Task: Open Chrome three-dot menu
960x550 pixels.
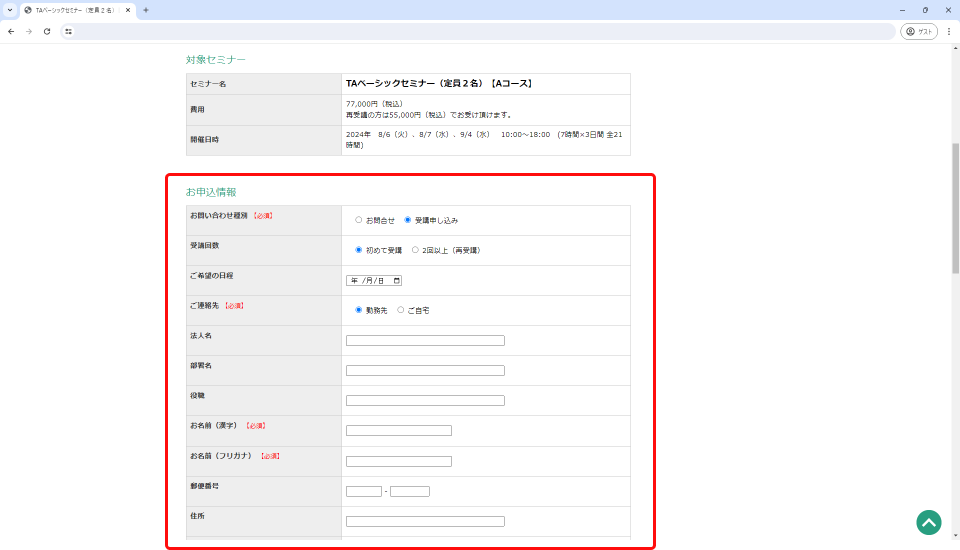Action: pyautogui.click(x=949, y=31)
